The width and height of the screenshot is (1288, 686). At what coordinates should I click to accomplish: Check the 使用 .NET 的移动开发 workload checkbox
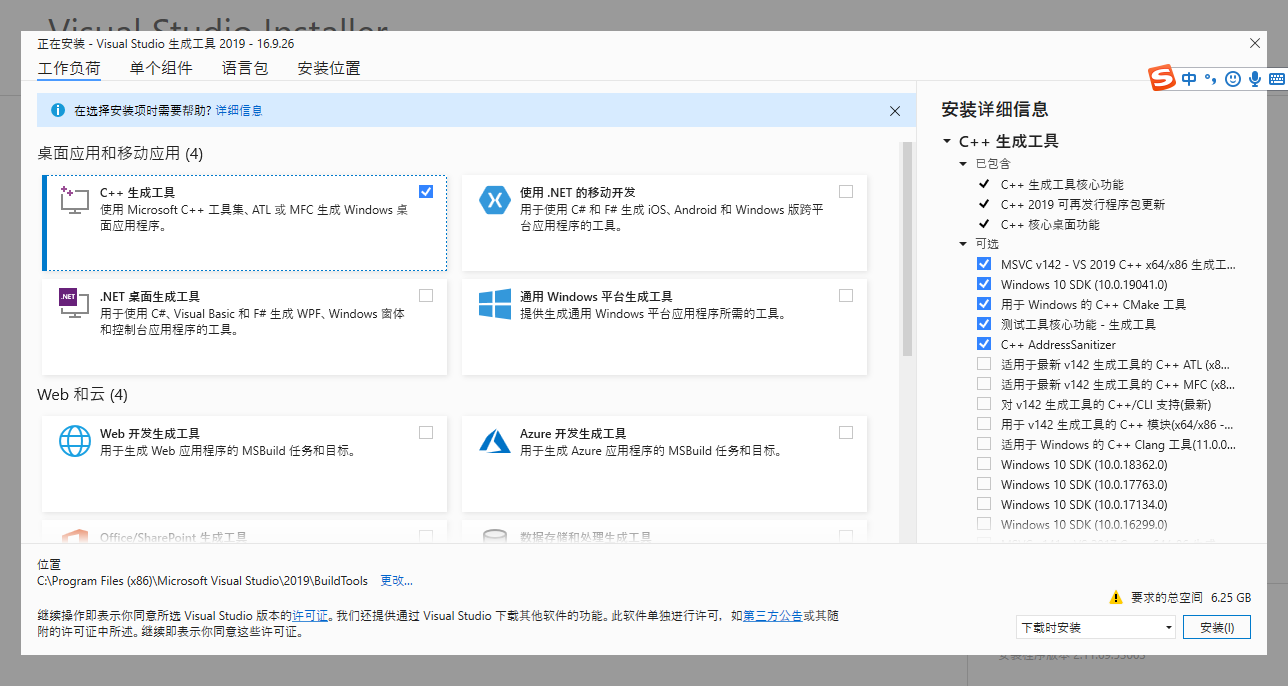[x=846, y=191]
